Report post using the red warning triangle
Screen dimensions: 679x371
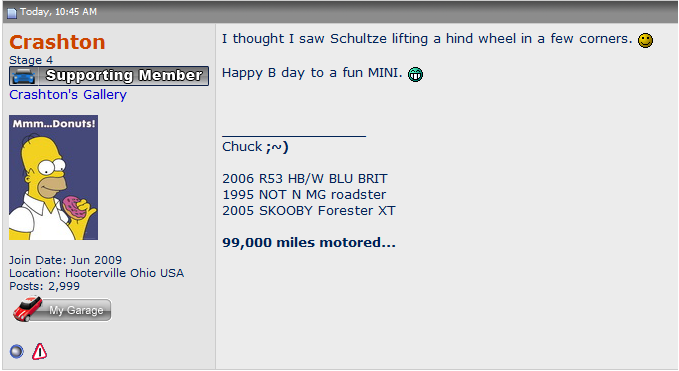coord(39,351)
